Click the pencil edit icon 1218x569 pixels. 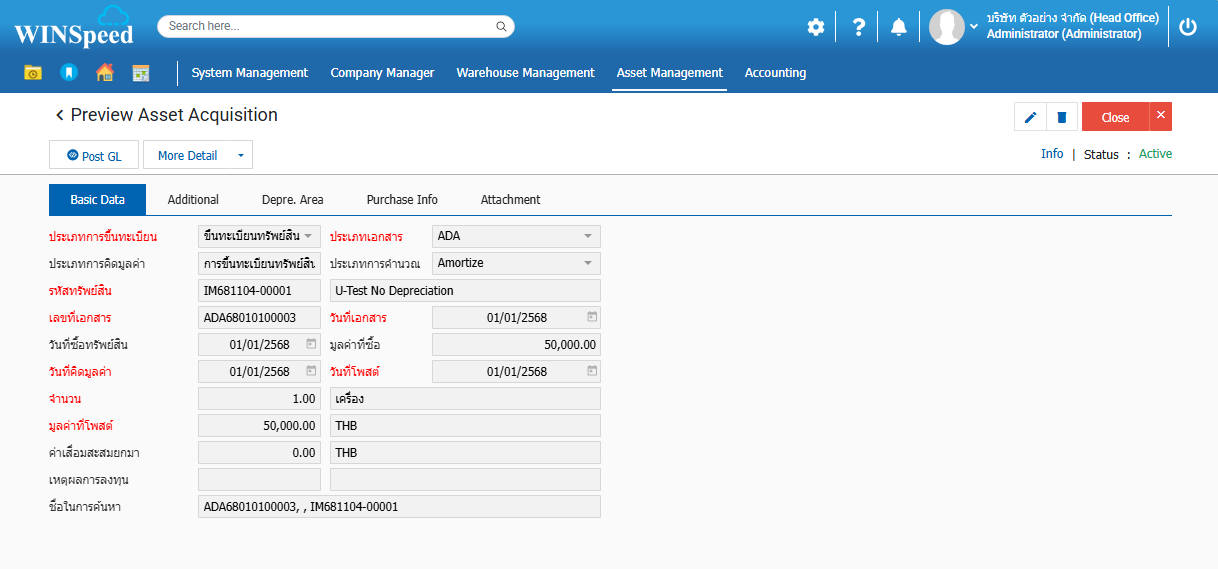click(x=1030, y=117)
